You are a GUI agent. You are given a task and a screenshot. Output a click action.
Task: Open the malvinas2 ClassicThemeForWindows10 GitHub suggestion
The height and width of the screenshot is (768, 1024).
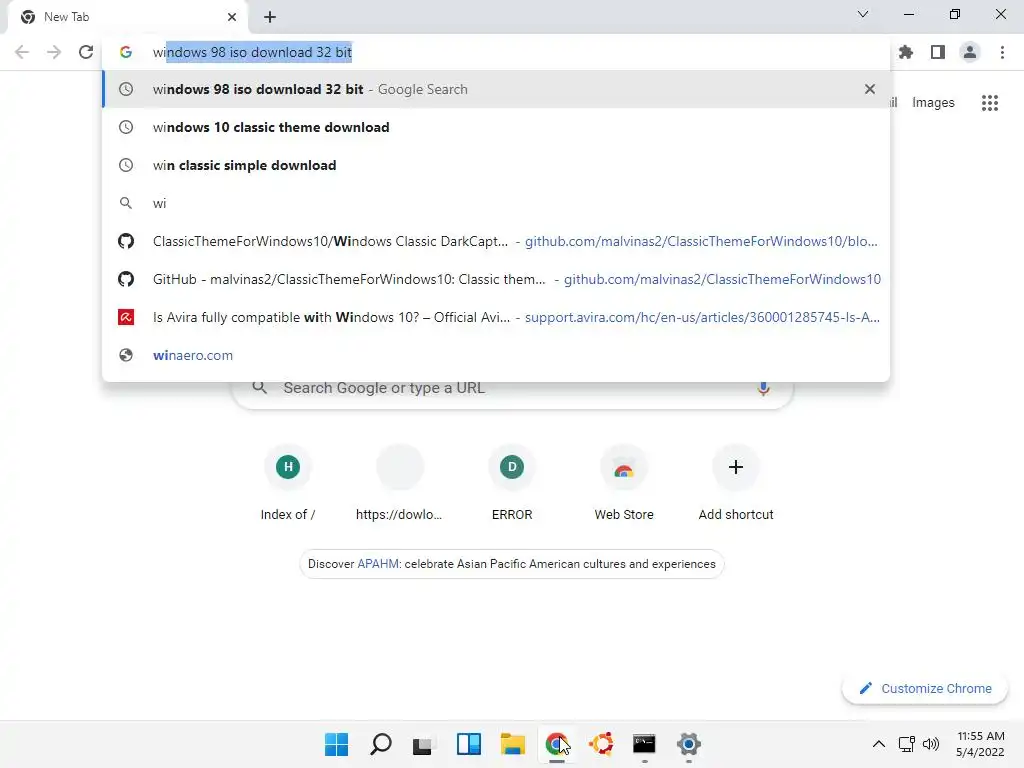click(x=496, y=279)
